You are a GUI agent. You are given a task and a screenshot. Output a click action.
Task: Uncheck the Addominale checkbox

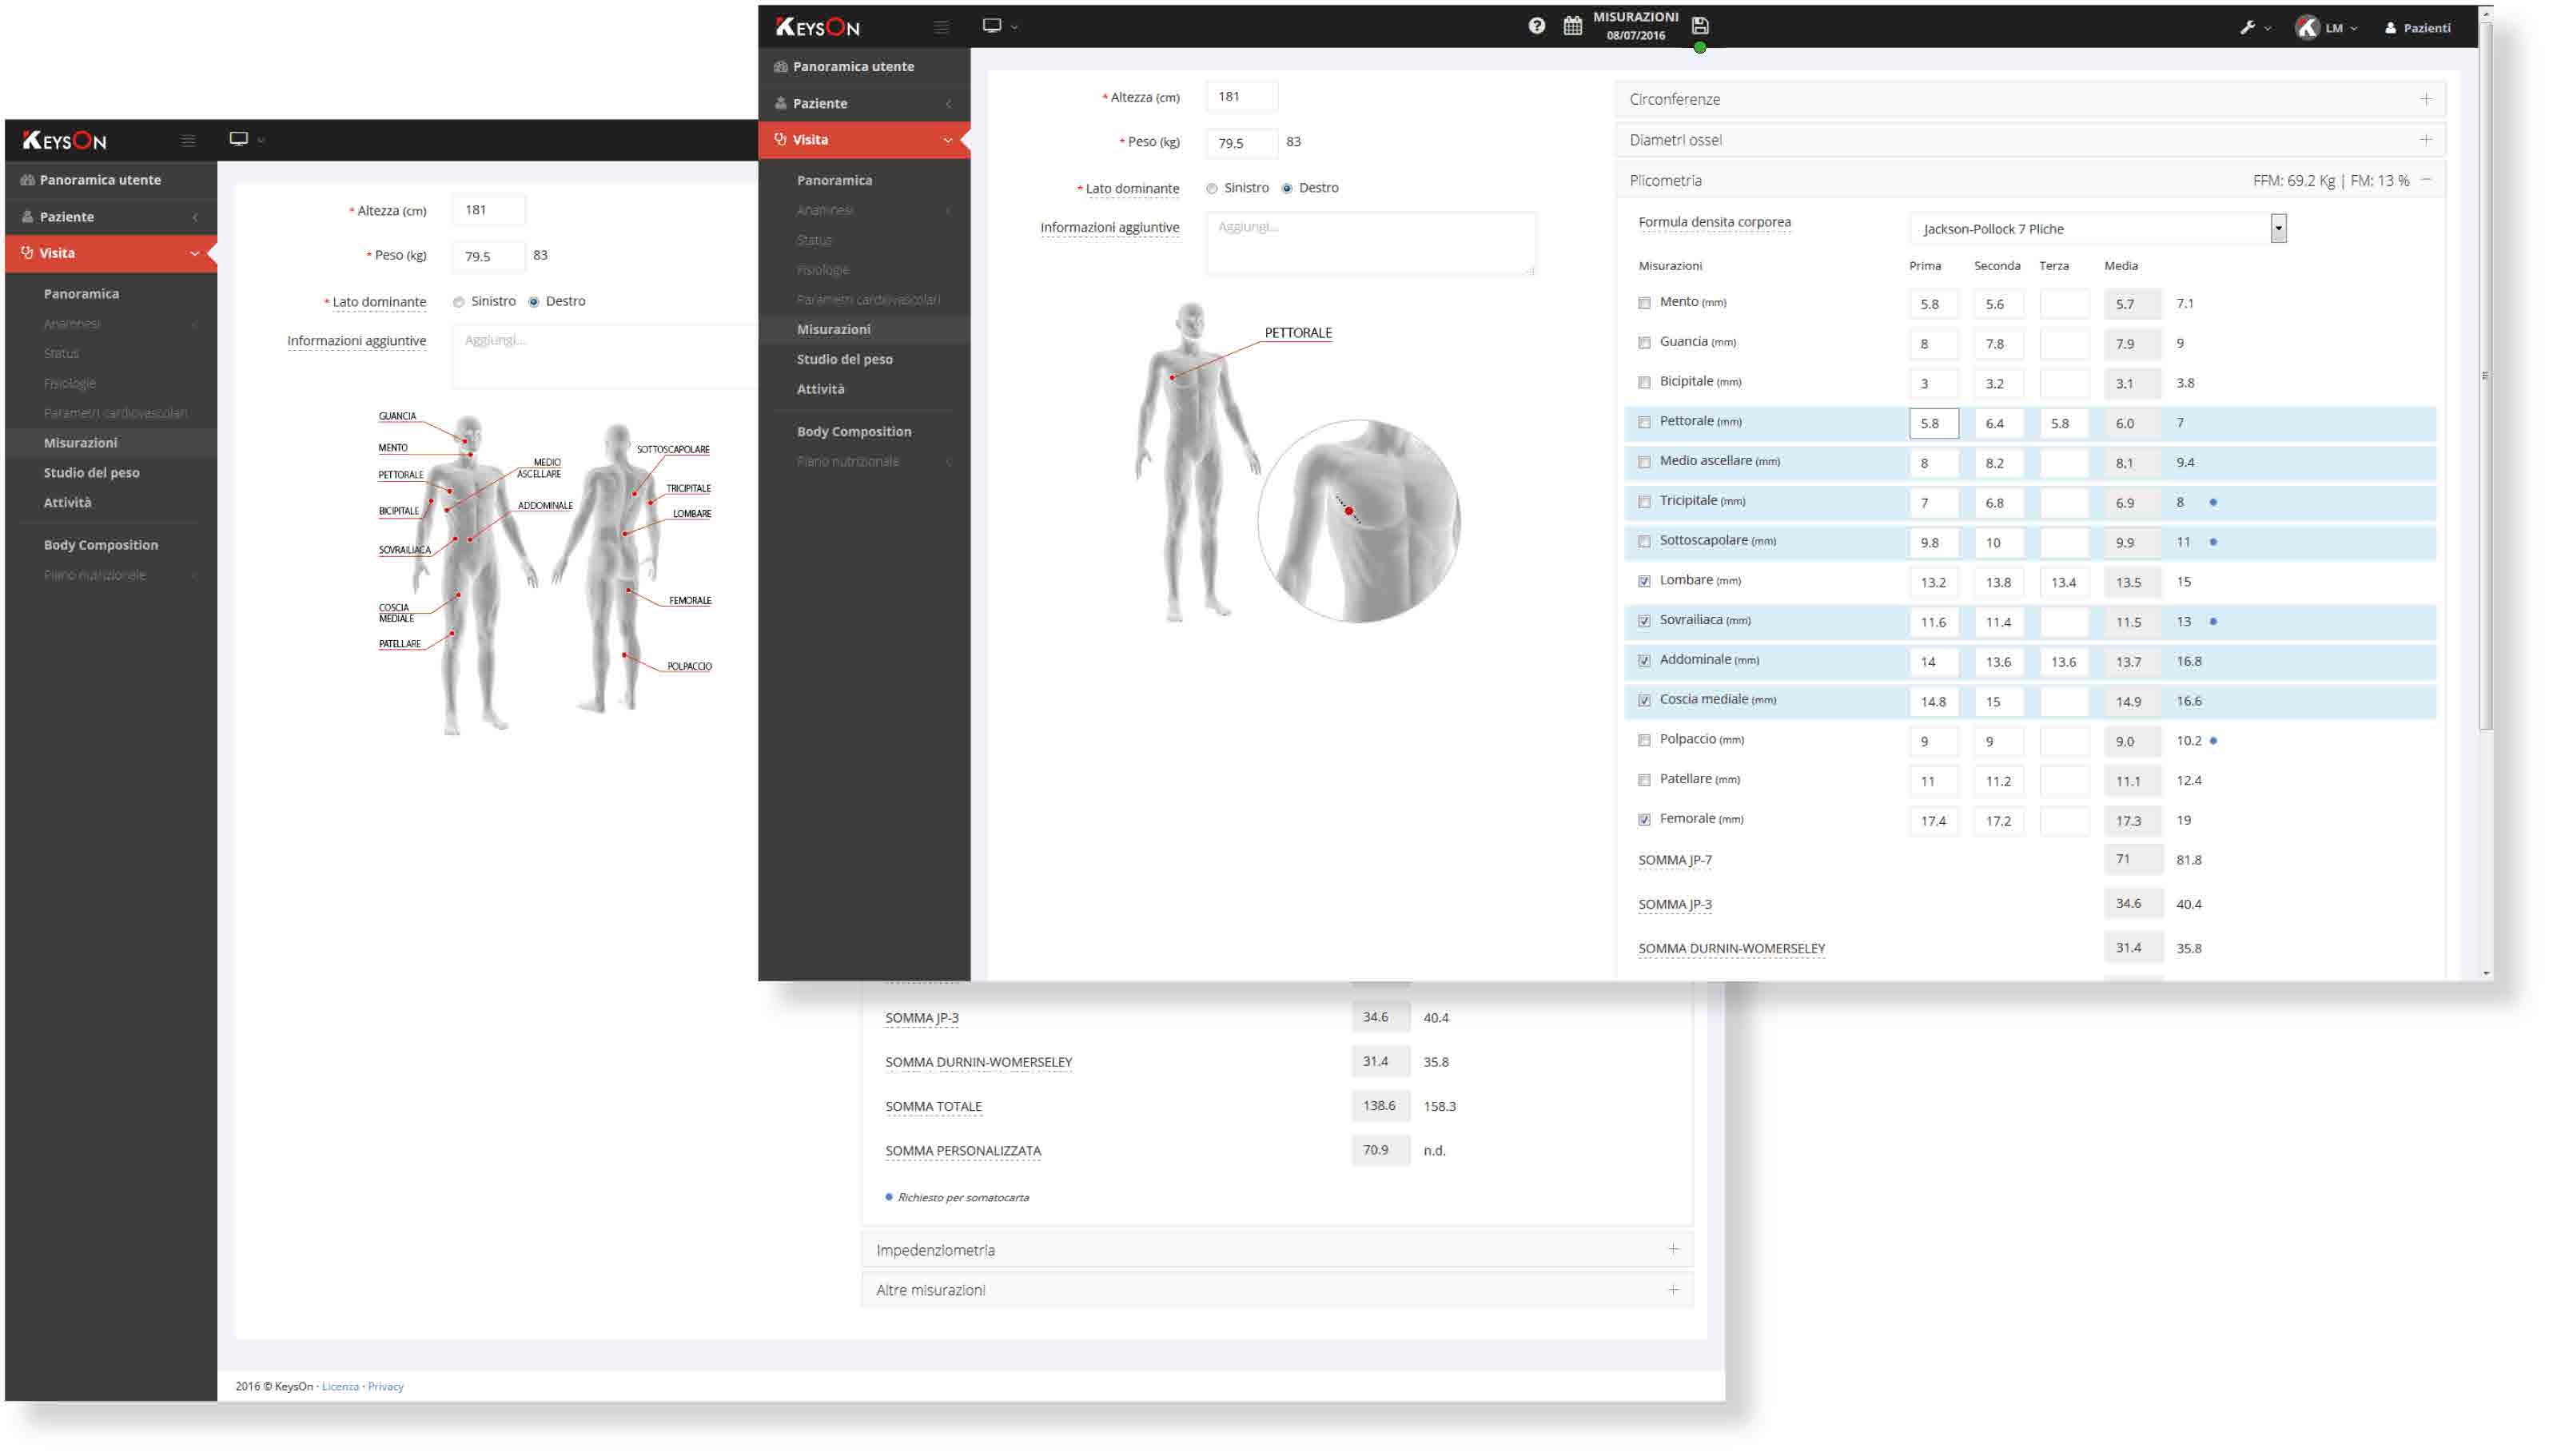click(x=1643, y=661)
